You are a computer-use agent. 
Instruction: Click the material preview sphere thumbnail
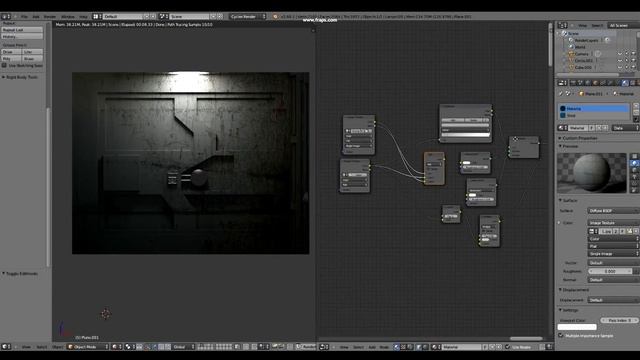point(591,173)
